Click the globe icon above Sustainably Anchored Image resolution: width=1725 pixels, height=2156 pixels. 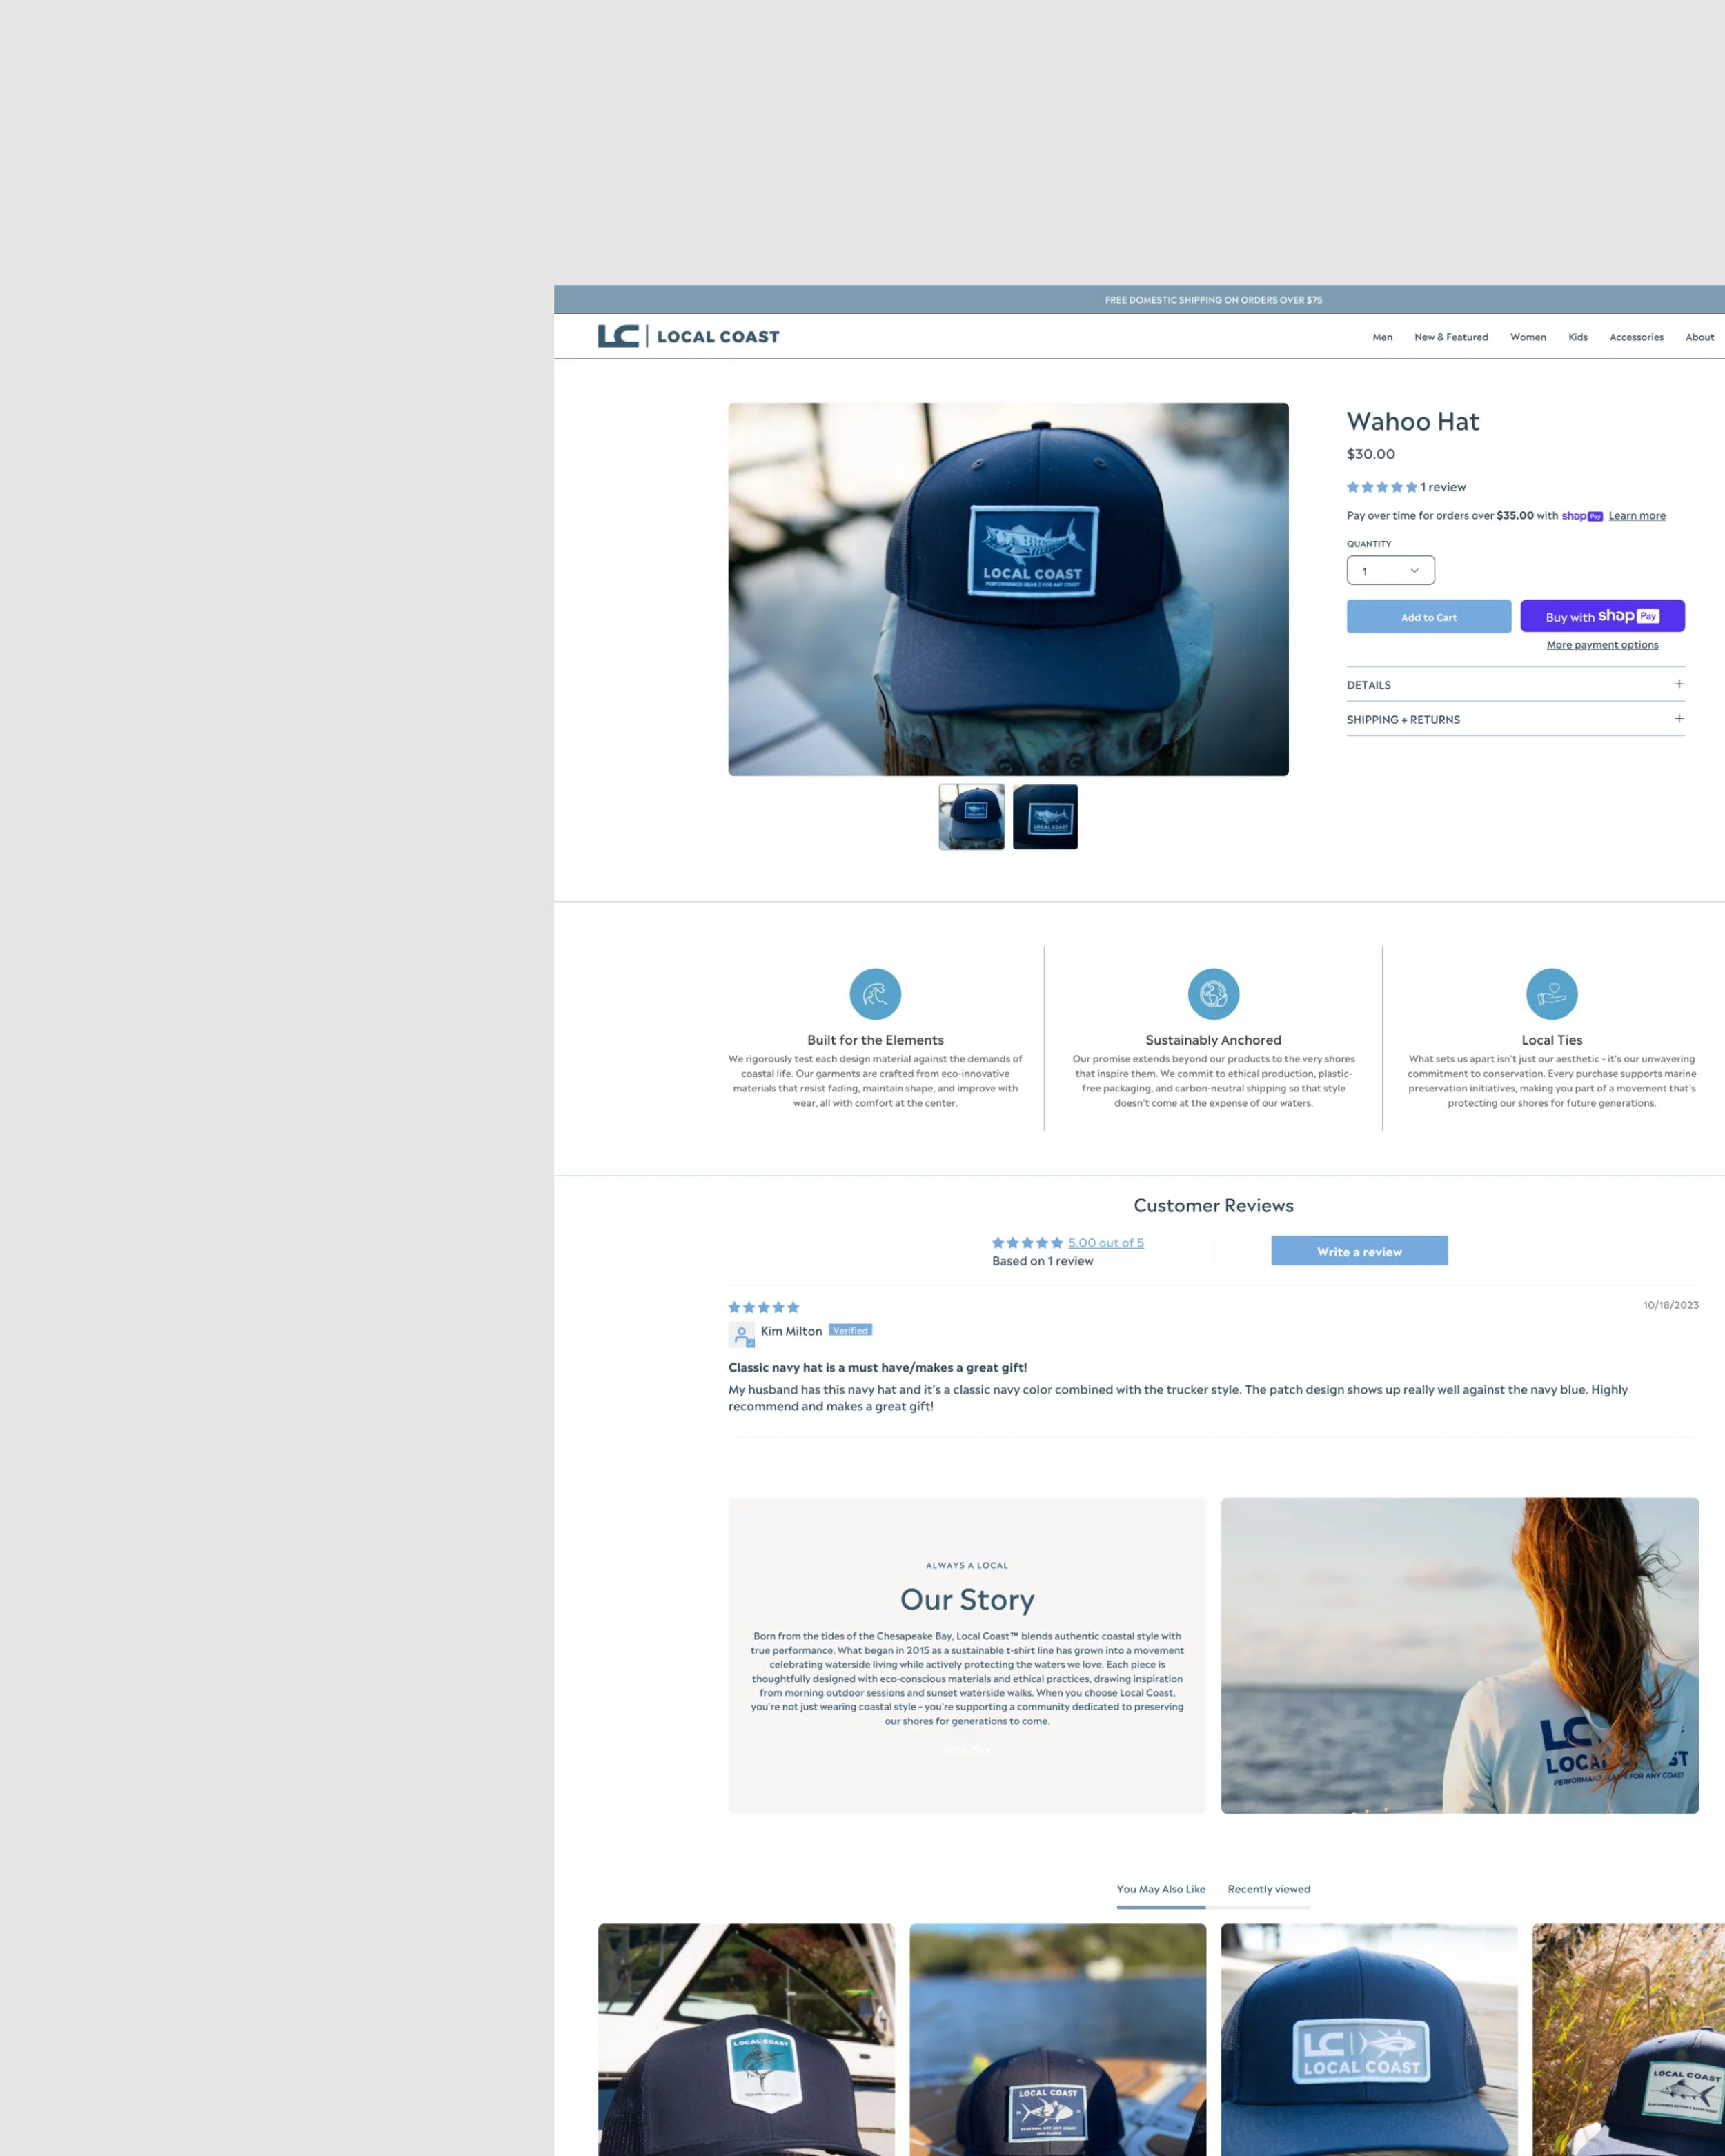point(1213,994)
